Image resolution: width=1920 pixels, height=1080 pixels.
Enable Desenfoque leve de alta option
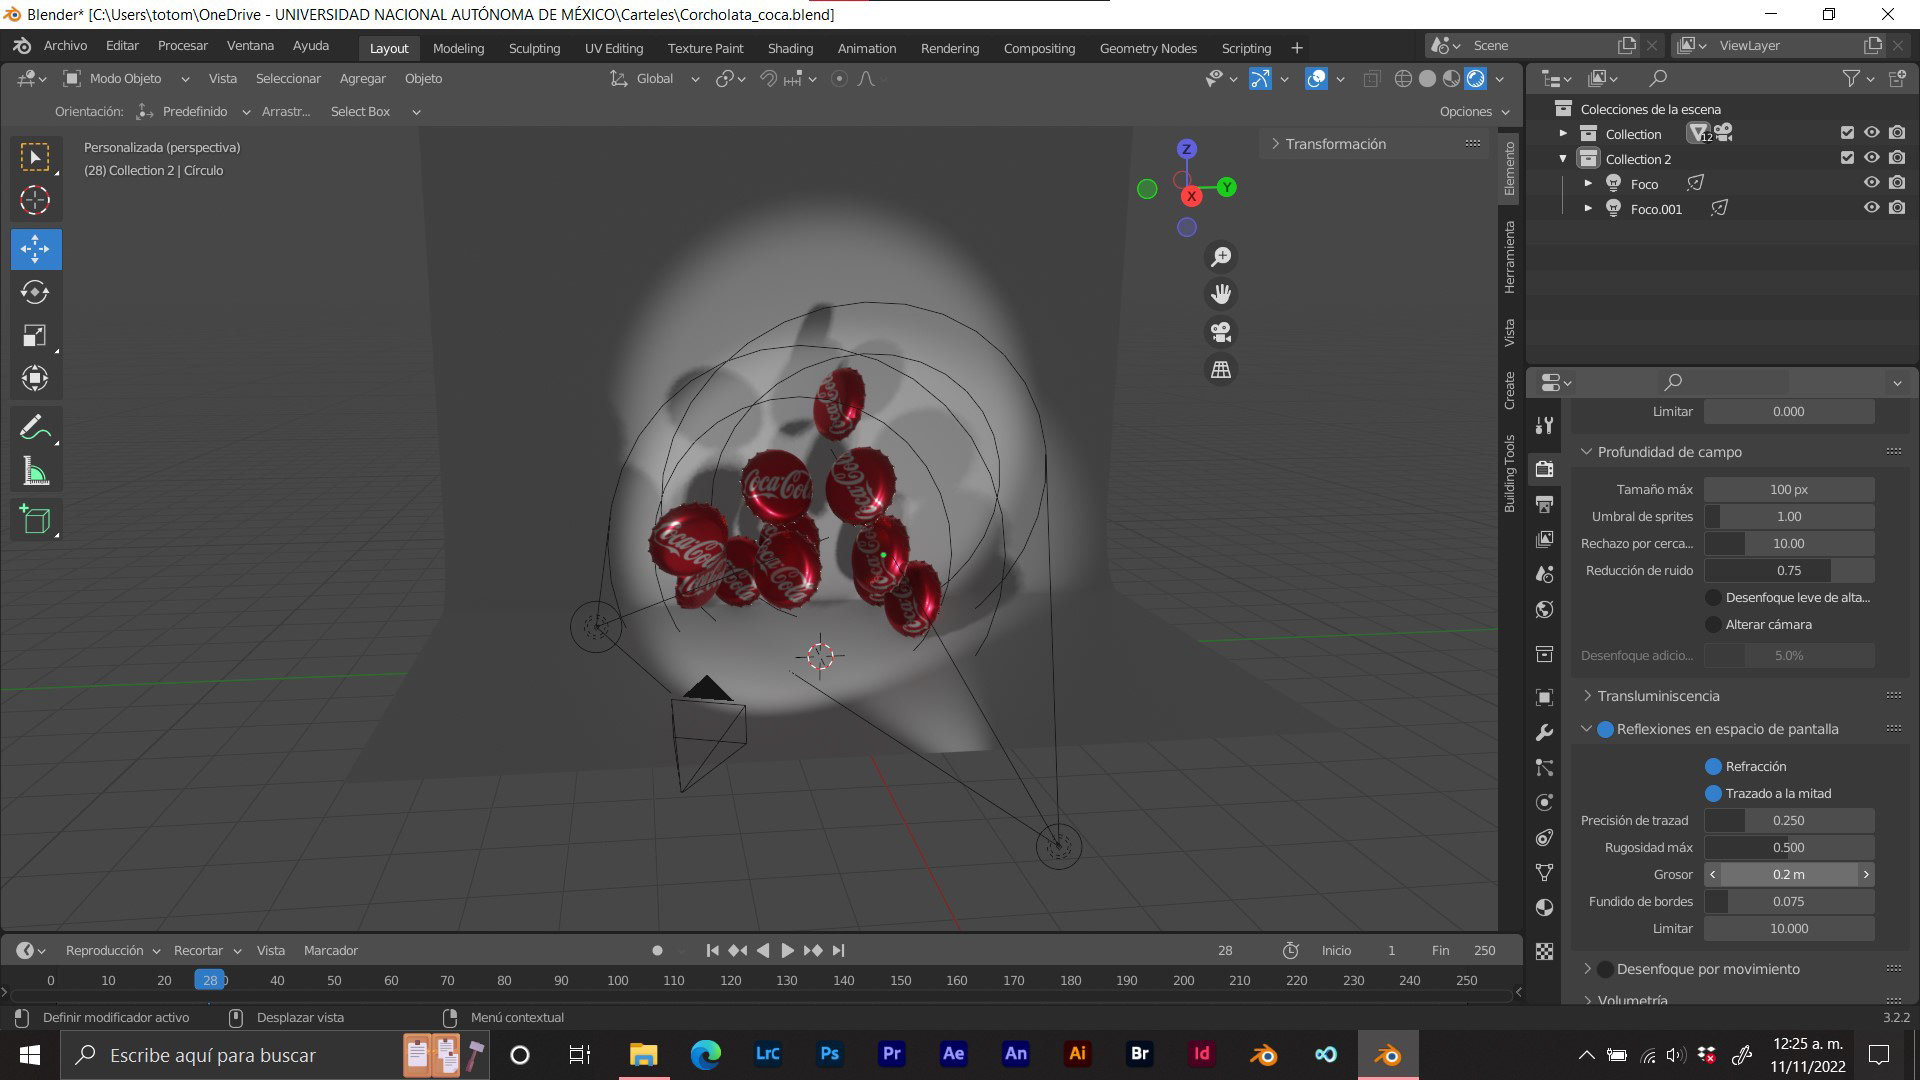1713,597
